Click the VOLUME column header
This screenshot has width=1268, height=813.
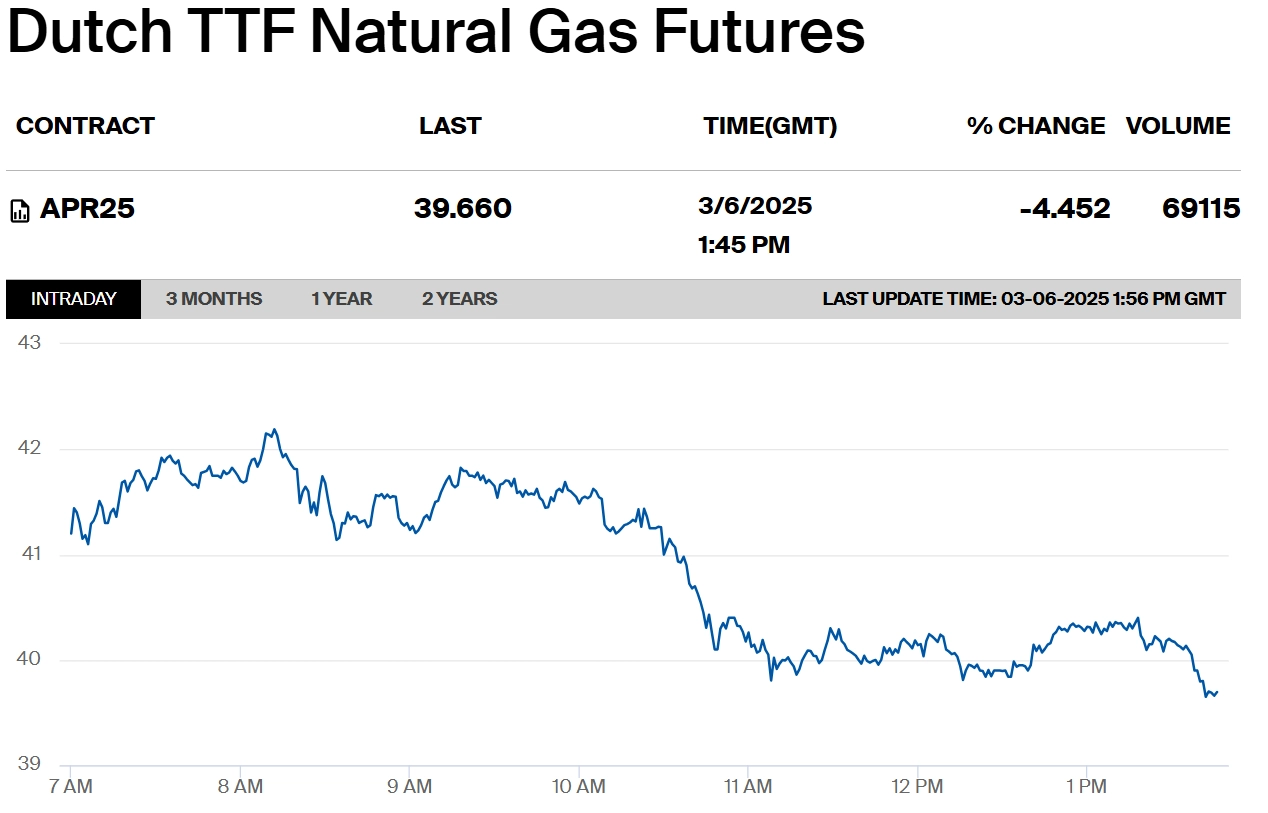point(1178,126)
